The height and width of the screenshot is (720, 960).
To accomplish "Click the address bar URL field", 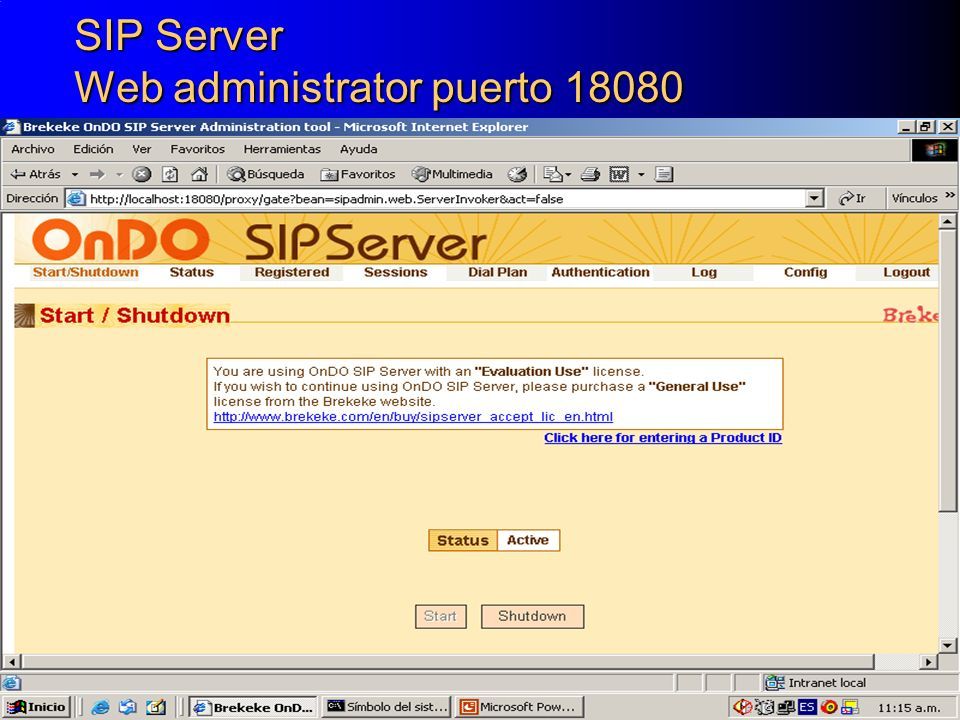I will [446, 198].
